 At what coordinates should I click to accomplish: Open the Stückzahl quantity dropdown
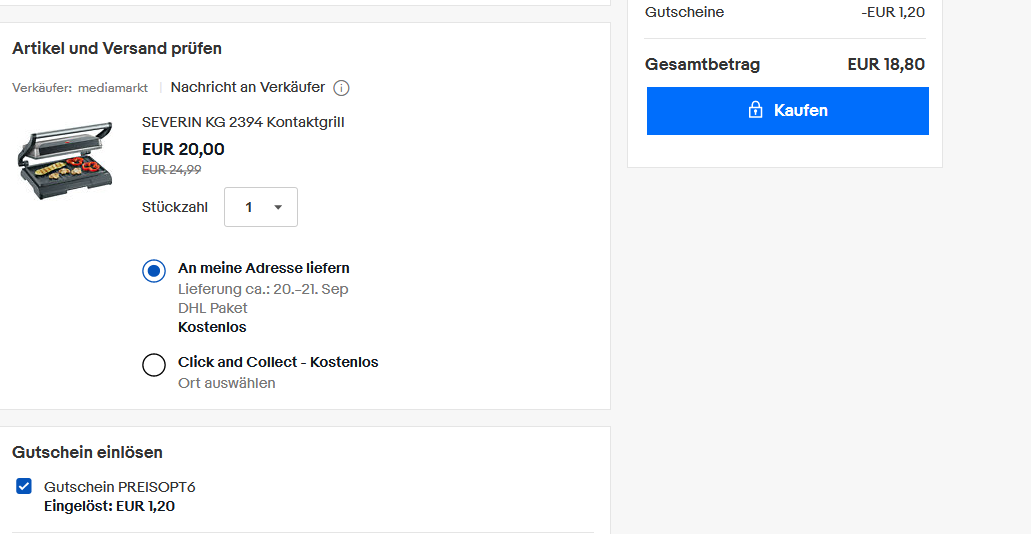[260, 207]
